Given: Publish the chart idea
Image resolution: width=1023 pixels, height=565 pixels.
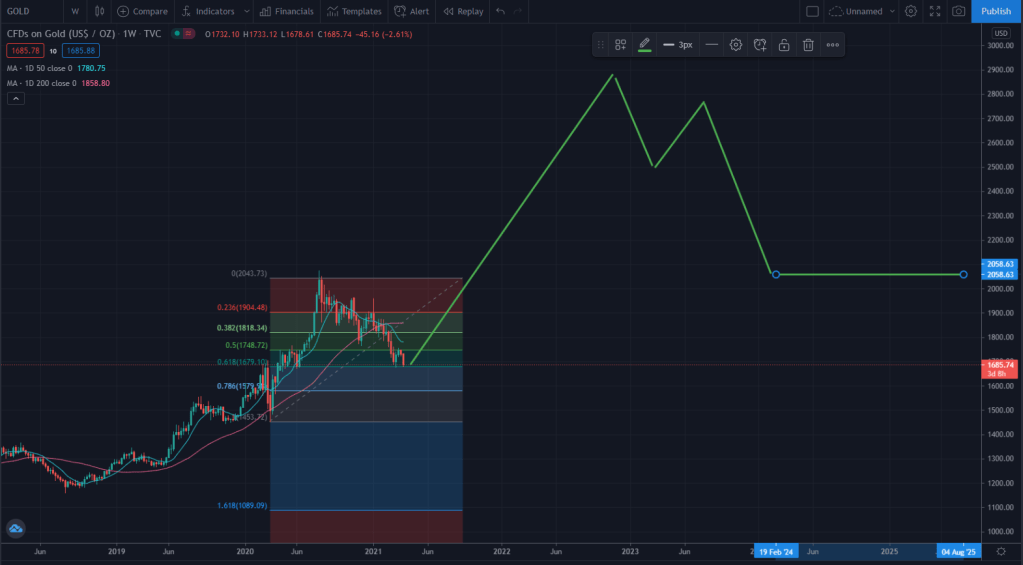Looking at the screenshot, I should click(x=995, y=11).
